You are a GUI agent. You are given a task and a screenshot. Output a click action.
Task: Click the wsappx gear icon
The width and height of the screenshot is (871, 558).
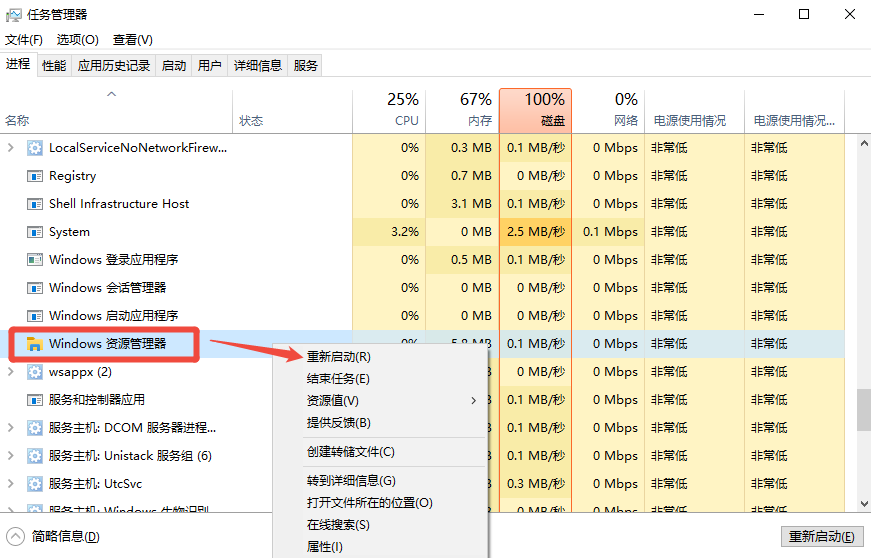click(34, 372)
